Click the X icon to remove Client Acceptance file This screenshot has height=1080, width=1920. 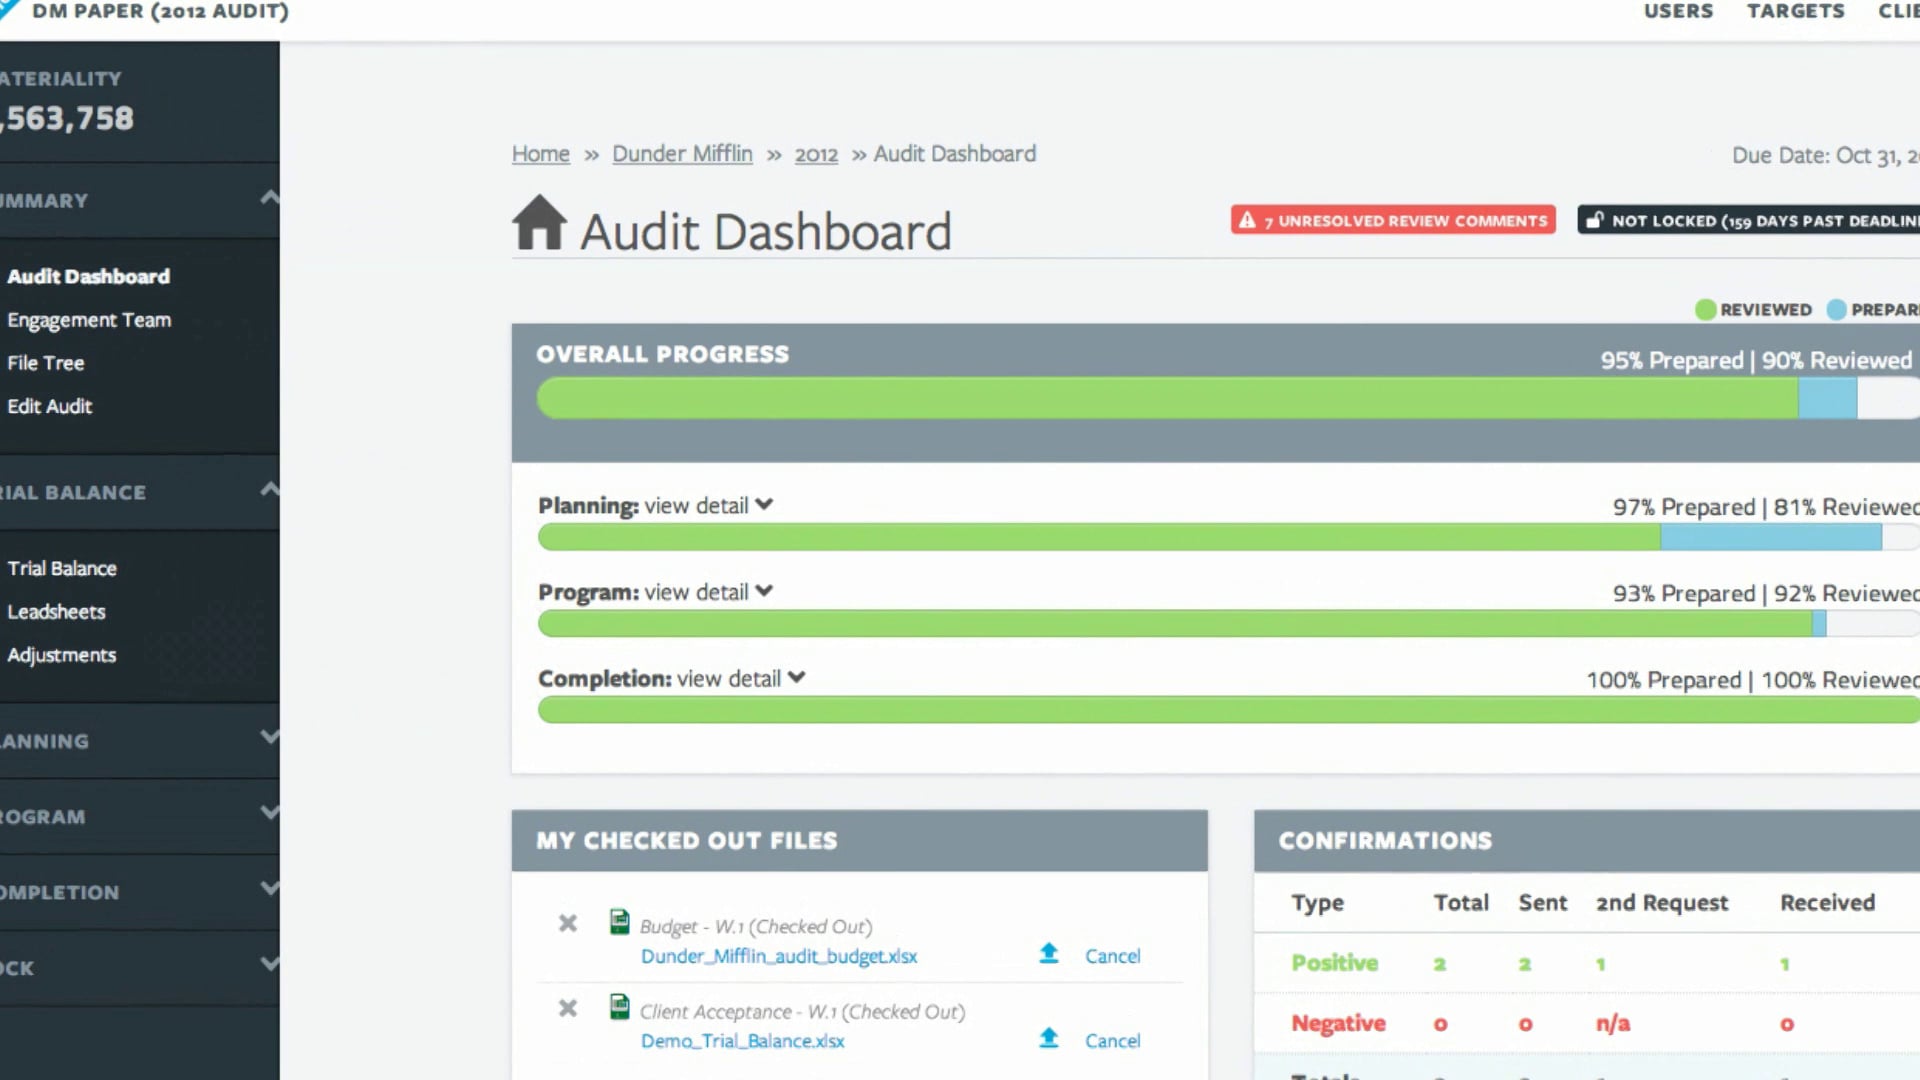pyautogui.click(x=568, y=1008)
